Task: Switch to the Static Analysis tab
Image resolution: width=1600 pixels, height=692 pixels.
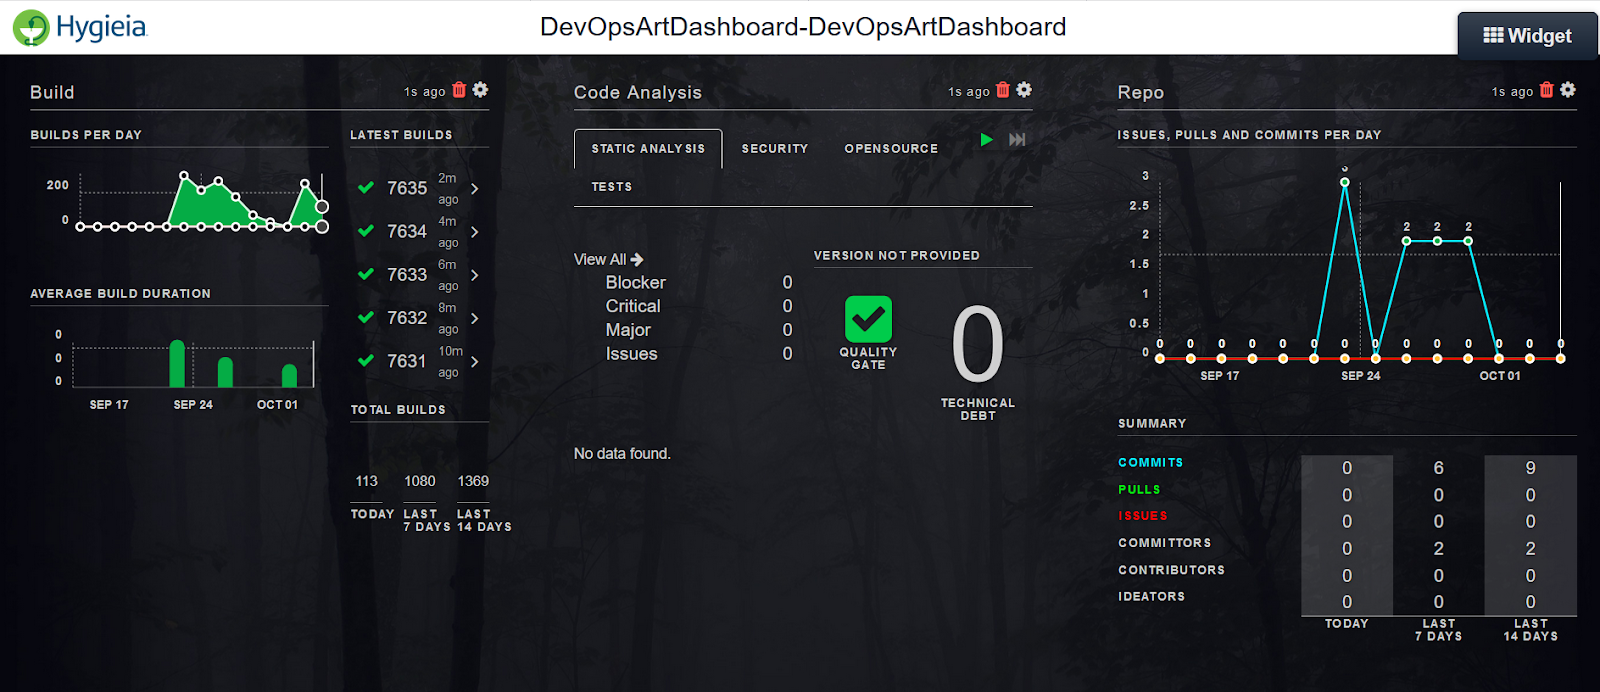Action: 648,149
